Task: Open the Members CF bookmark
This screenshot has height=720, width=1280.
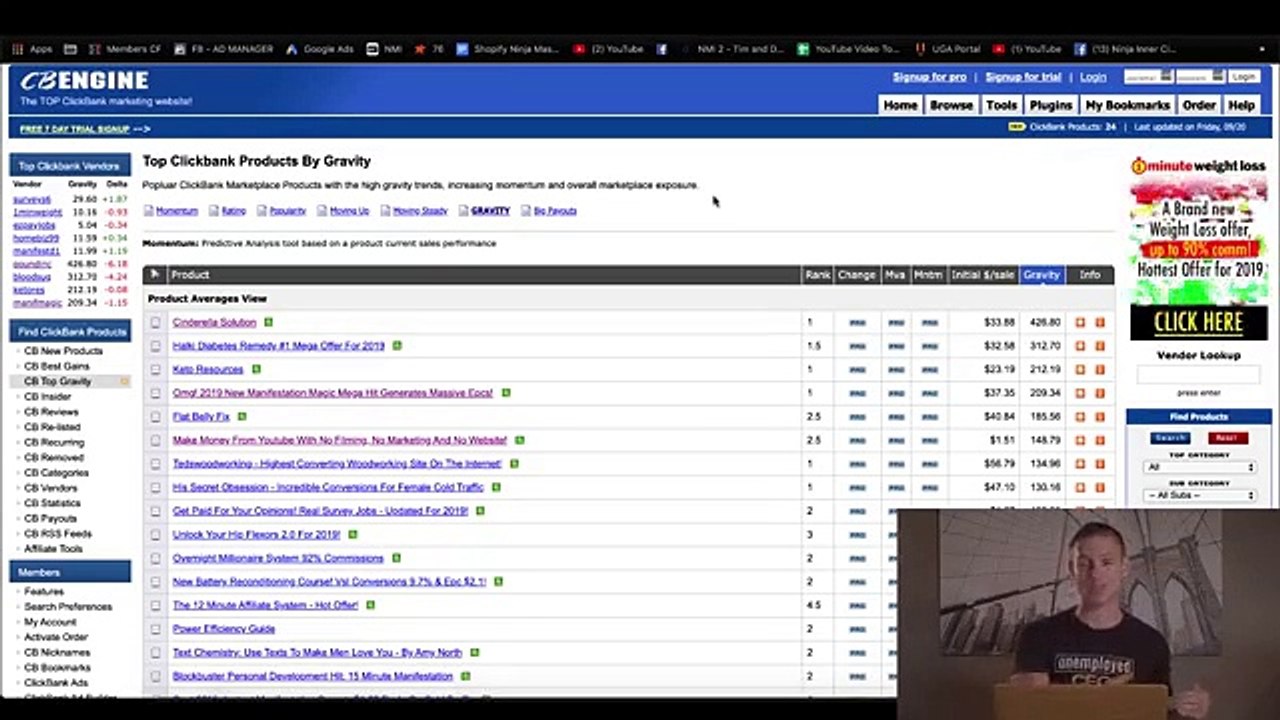Action: point(125,48)
